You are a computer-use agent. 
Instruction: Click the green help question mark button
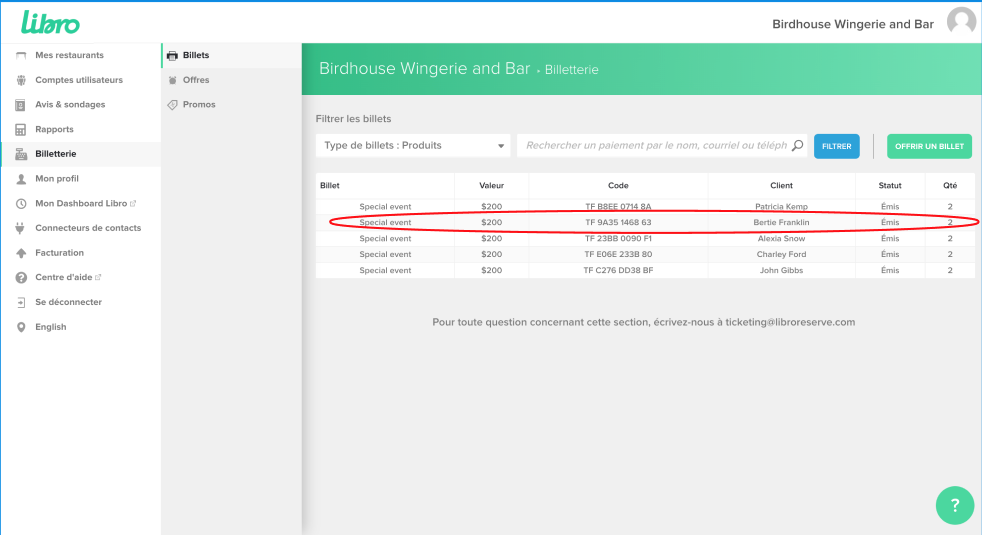pos(954,505)
